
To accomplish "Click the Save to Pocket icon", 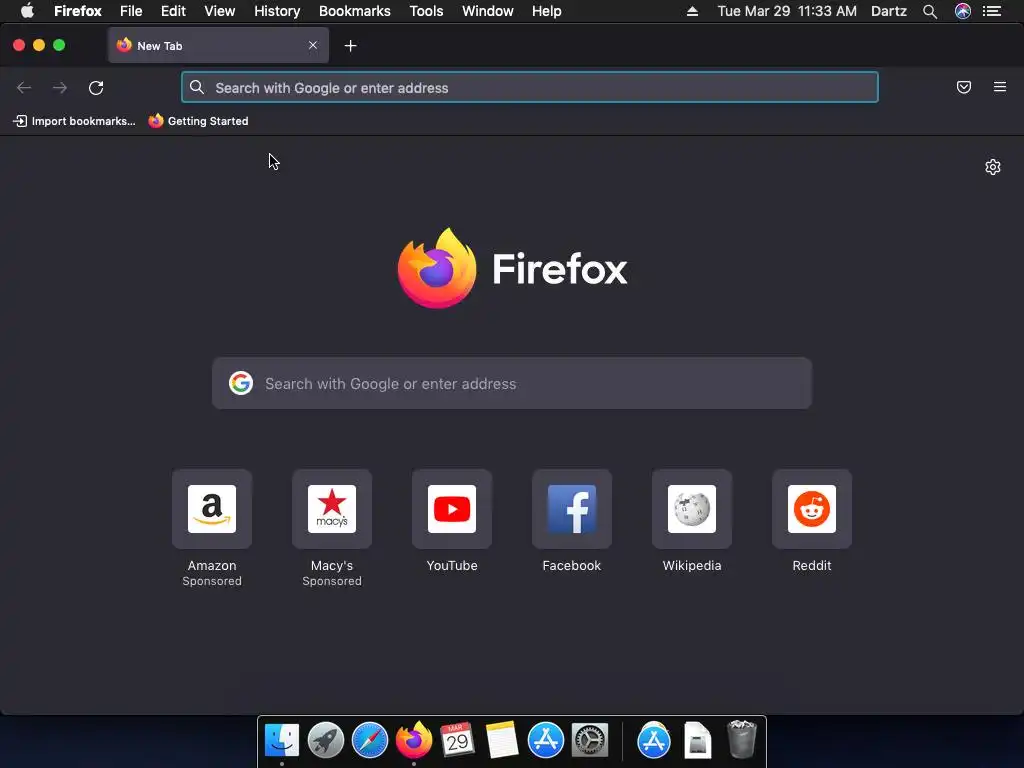I will coord(964,87).
